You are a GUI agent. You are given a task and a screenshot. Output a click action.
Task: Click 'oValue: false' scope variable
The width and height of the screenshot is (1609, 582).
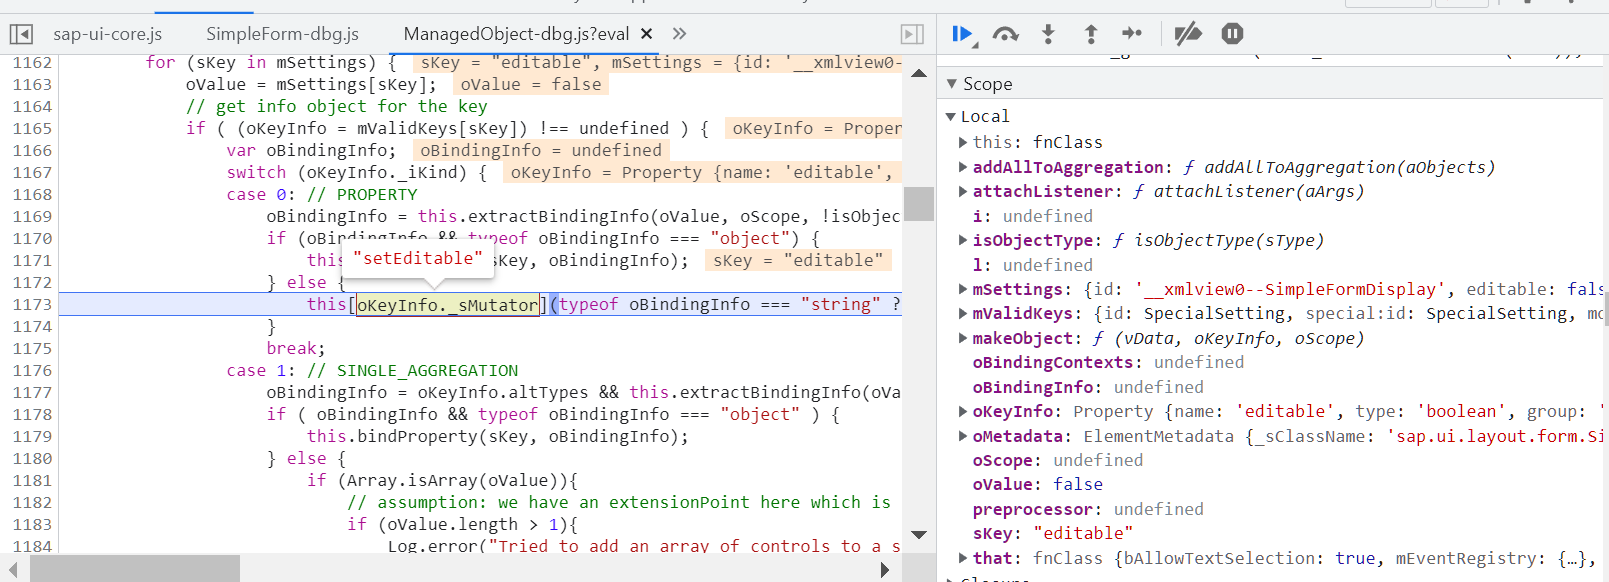pos(1037,484)
